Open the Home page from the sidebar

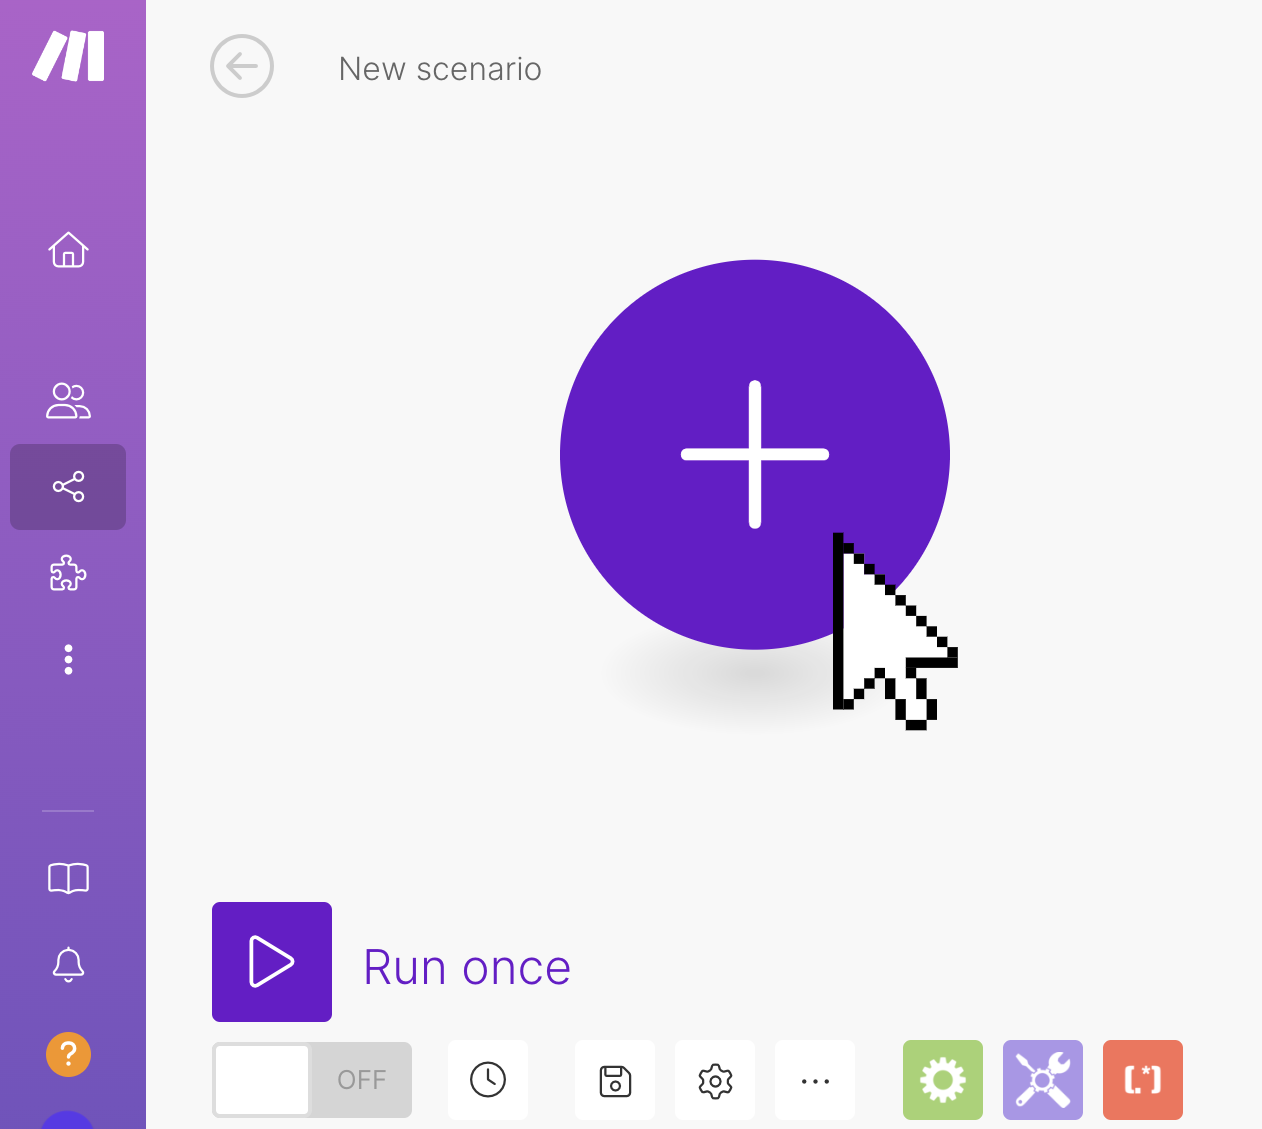[68, 250]
